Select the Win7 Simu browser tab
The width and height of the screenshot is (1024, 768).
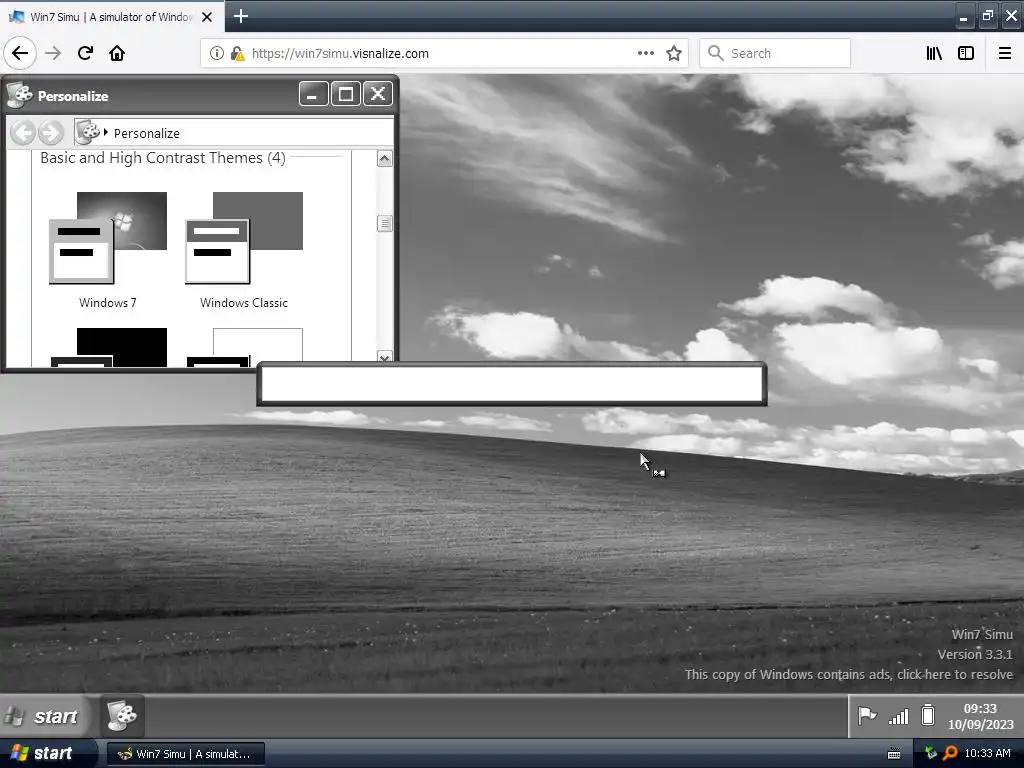pyautogui.click(x=112, y=16)
